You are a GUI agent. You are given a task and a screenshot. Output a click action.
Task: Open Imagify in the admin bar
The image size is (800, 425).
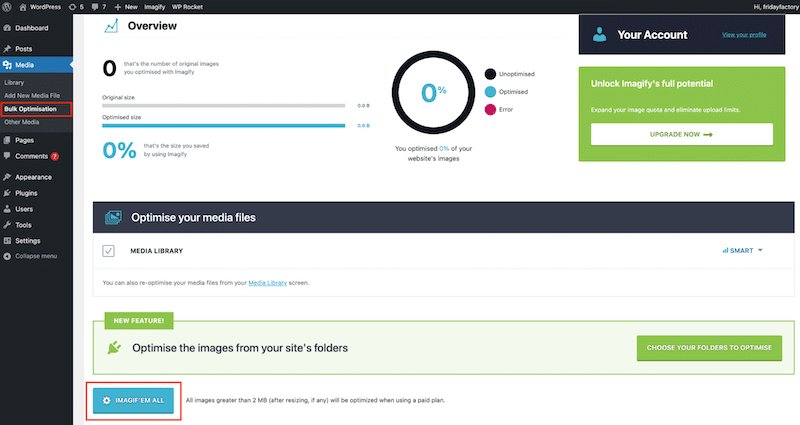tap(154, 7)
